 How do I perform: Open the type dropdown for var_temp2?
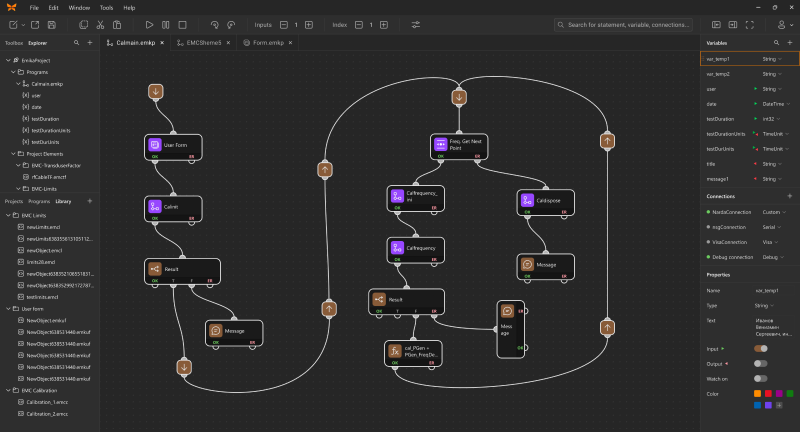point(773,74)
